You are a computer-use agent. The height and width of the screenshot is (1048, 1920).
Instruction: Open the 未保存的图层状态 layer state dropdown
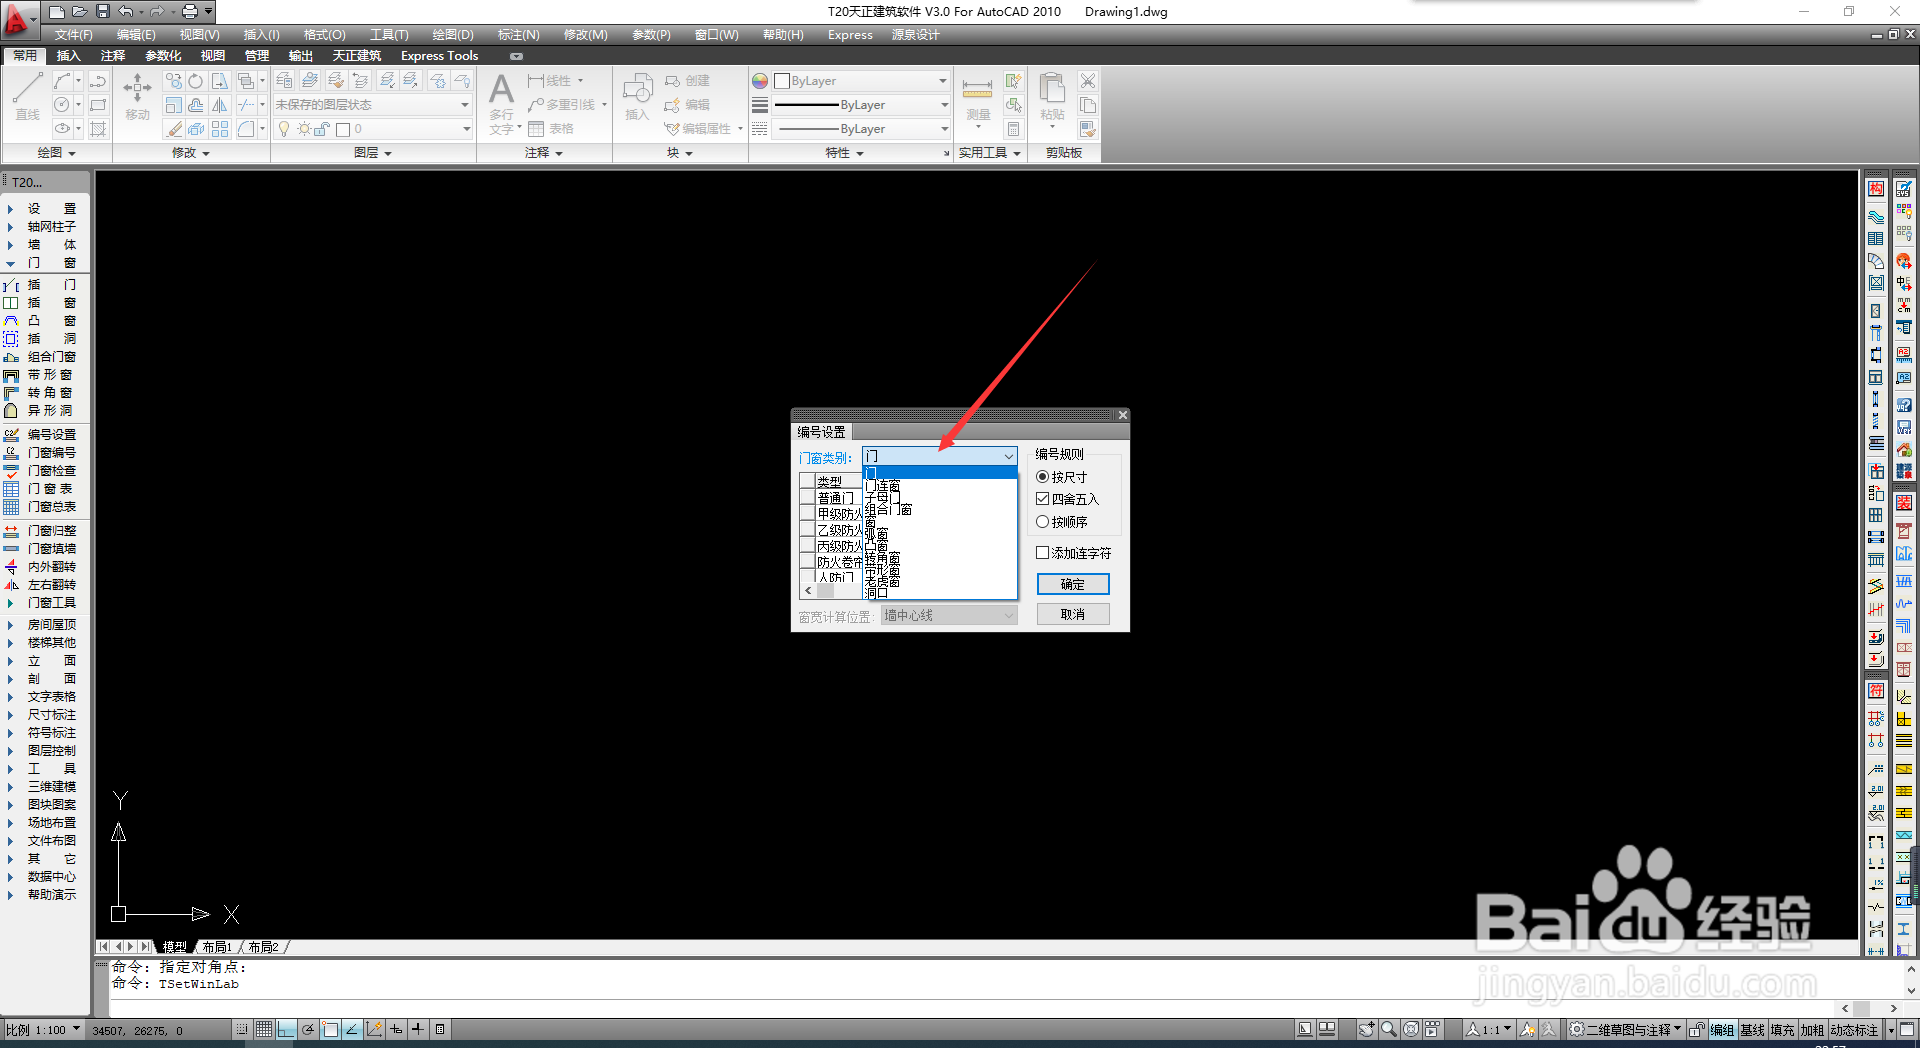coord(372,104)
